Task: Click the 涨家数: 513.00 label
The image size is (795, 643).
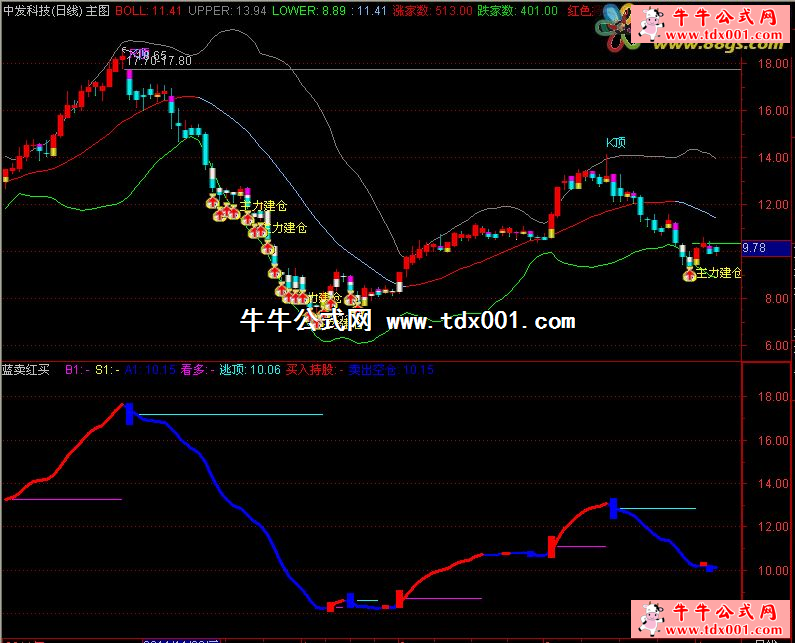Action: click(432, 11)
